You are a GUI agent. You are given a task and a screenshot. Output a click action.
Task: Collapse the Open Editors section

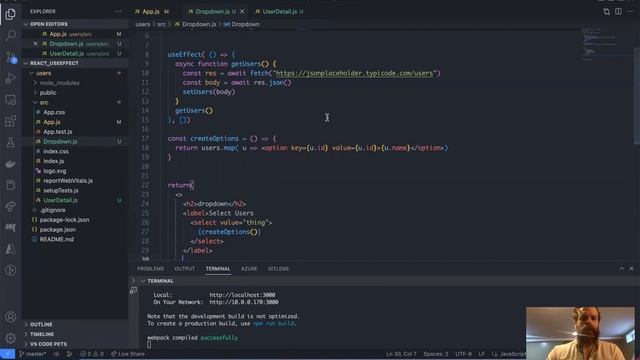[75, 24]
